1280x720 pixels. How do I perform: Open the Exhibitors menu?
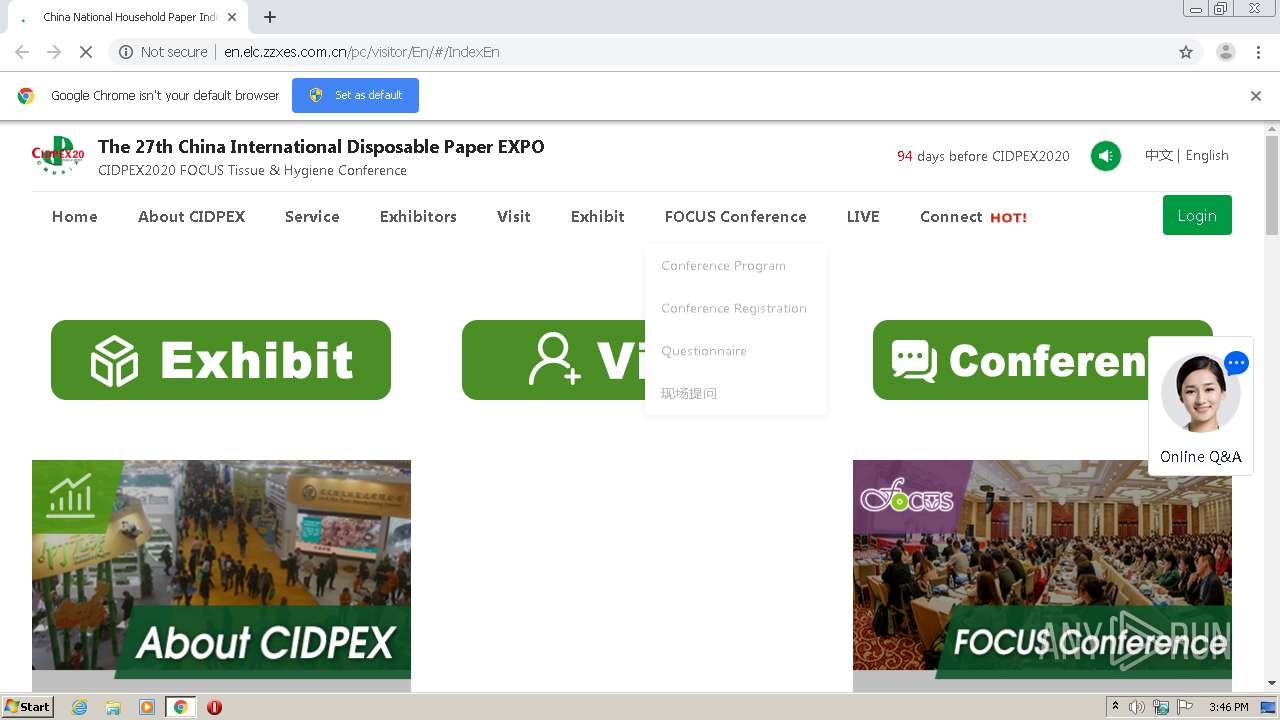418,216
